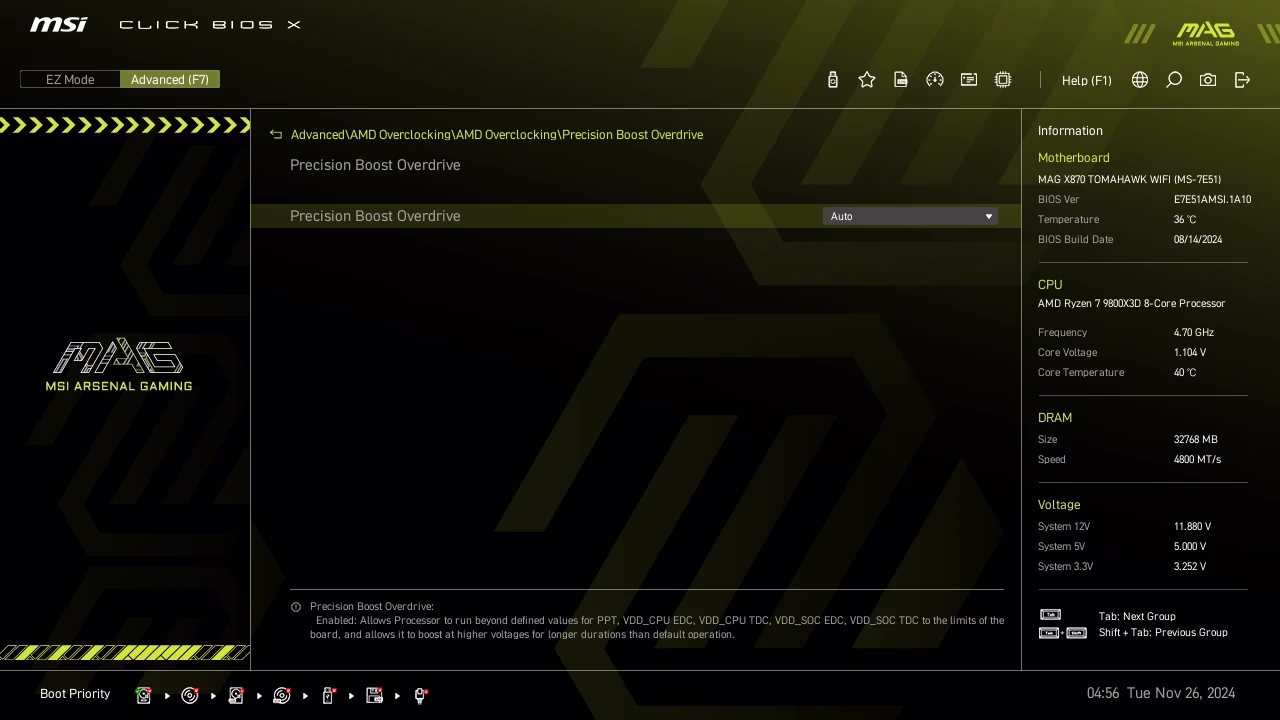The height and width of the screenshot is (720, 1280).
Task: Open search with the magnifier icon
Action: (1174, 80)
